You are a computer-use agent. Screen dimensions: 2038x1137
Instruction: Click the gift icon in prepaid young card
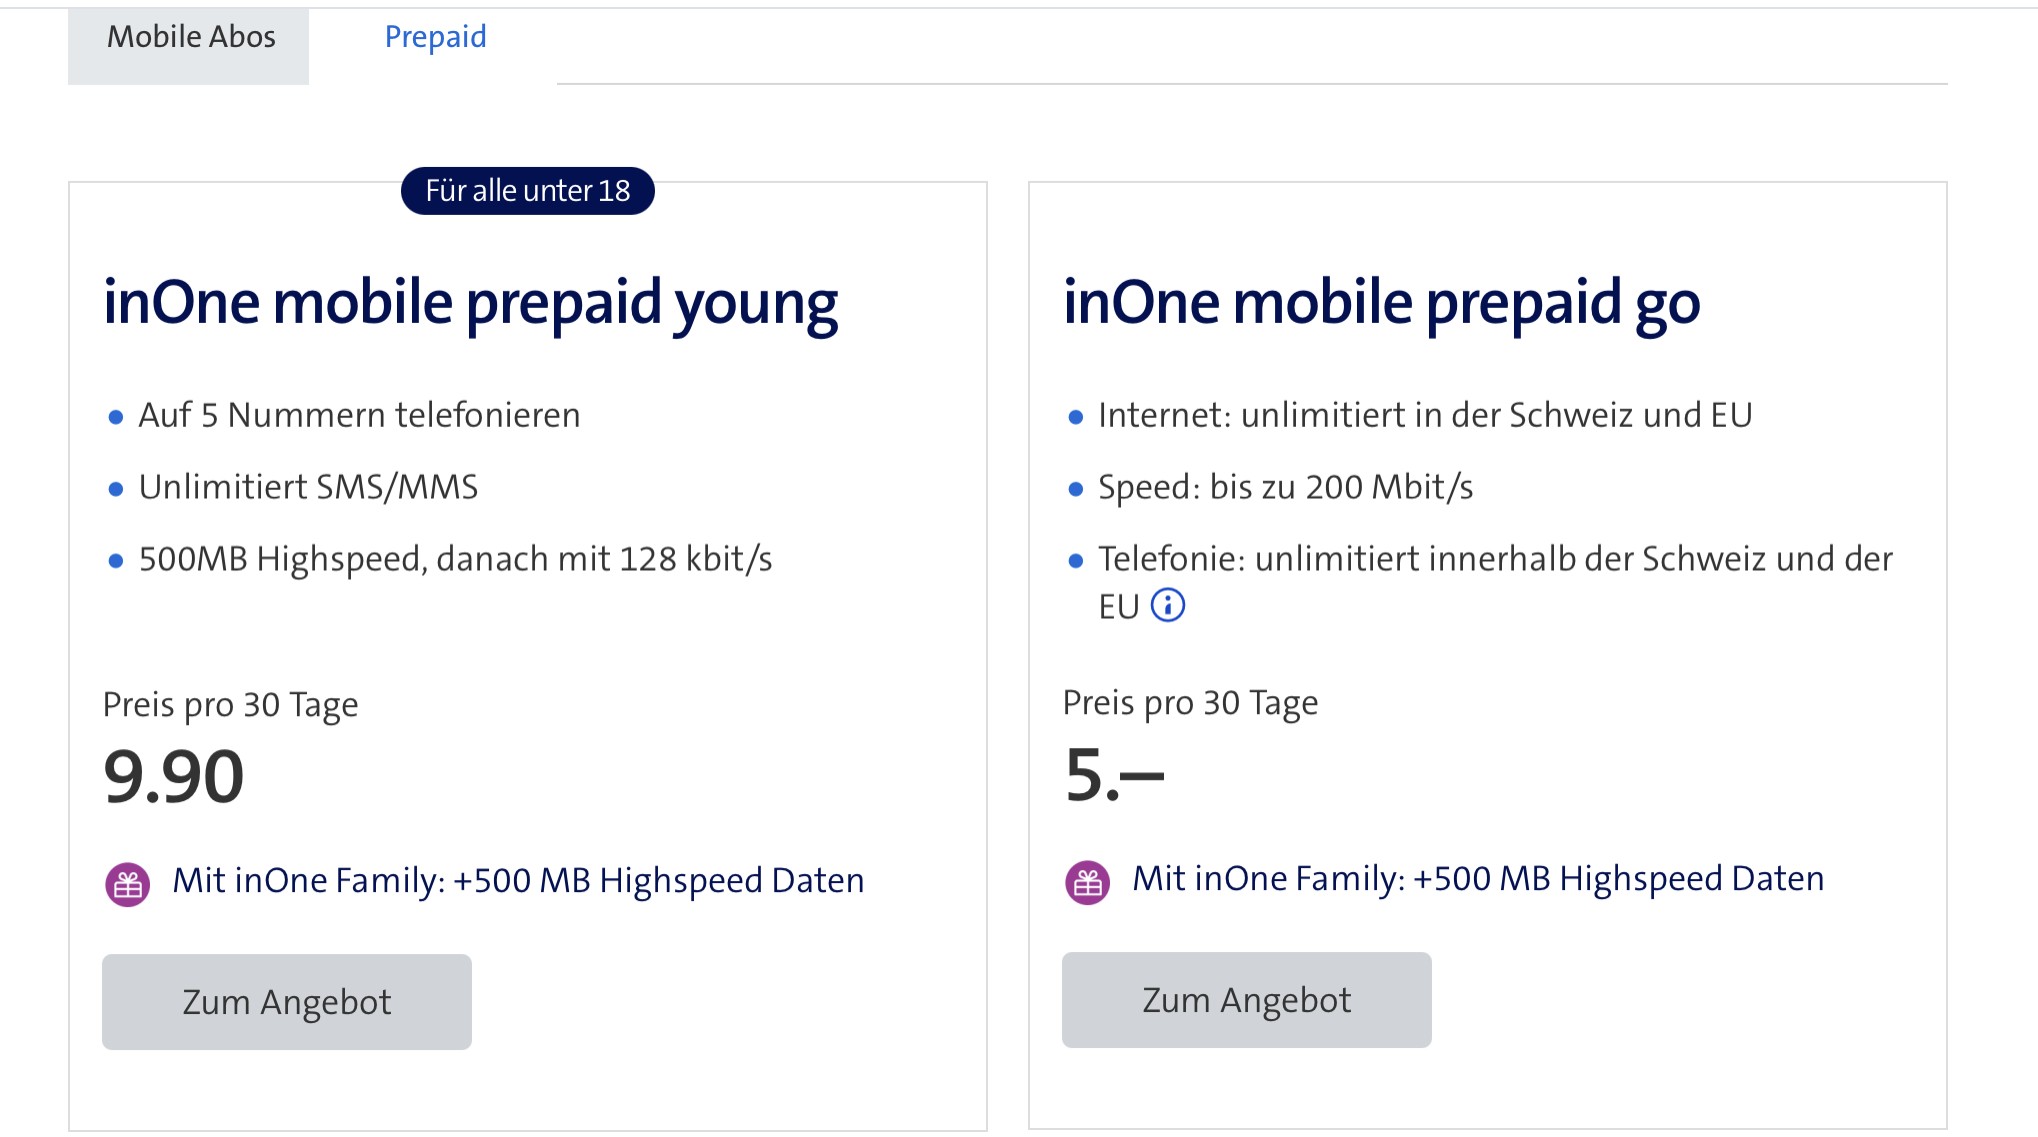click(128, 885)
